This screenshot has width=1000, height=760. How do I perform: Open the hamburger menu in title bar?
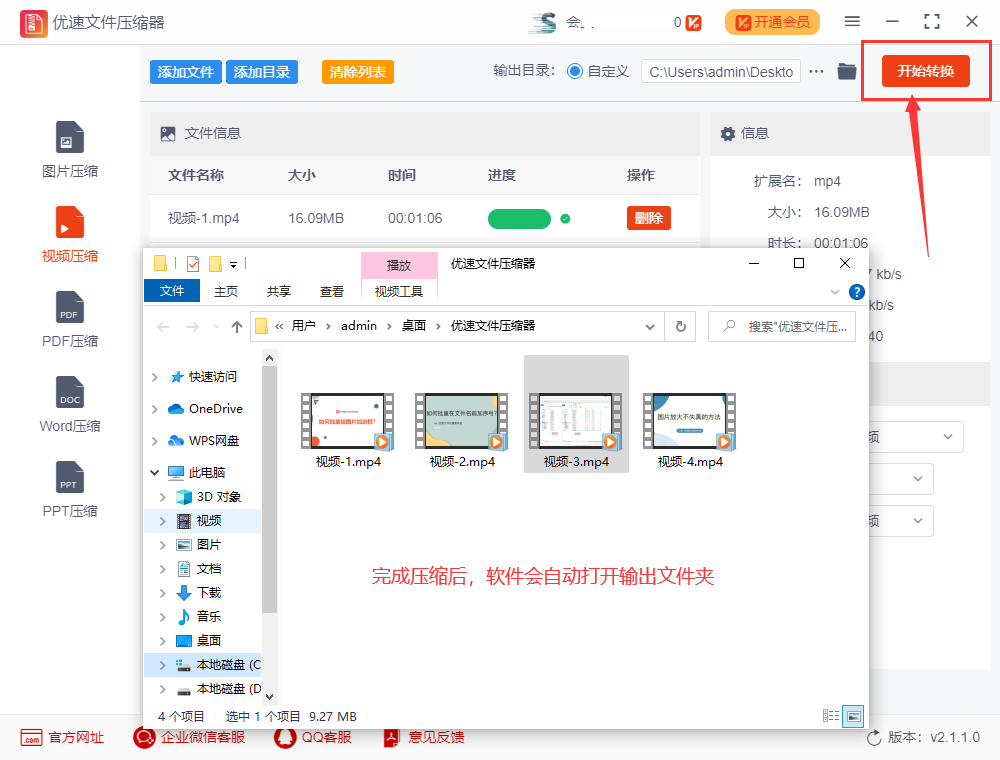click(x=852, y=22)
